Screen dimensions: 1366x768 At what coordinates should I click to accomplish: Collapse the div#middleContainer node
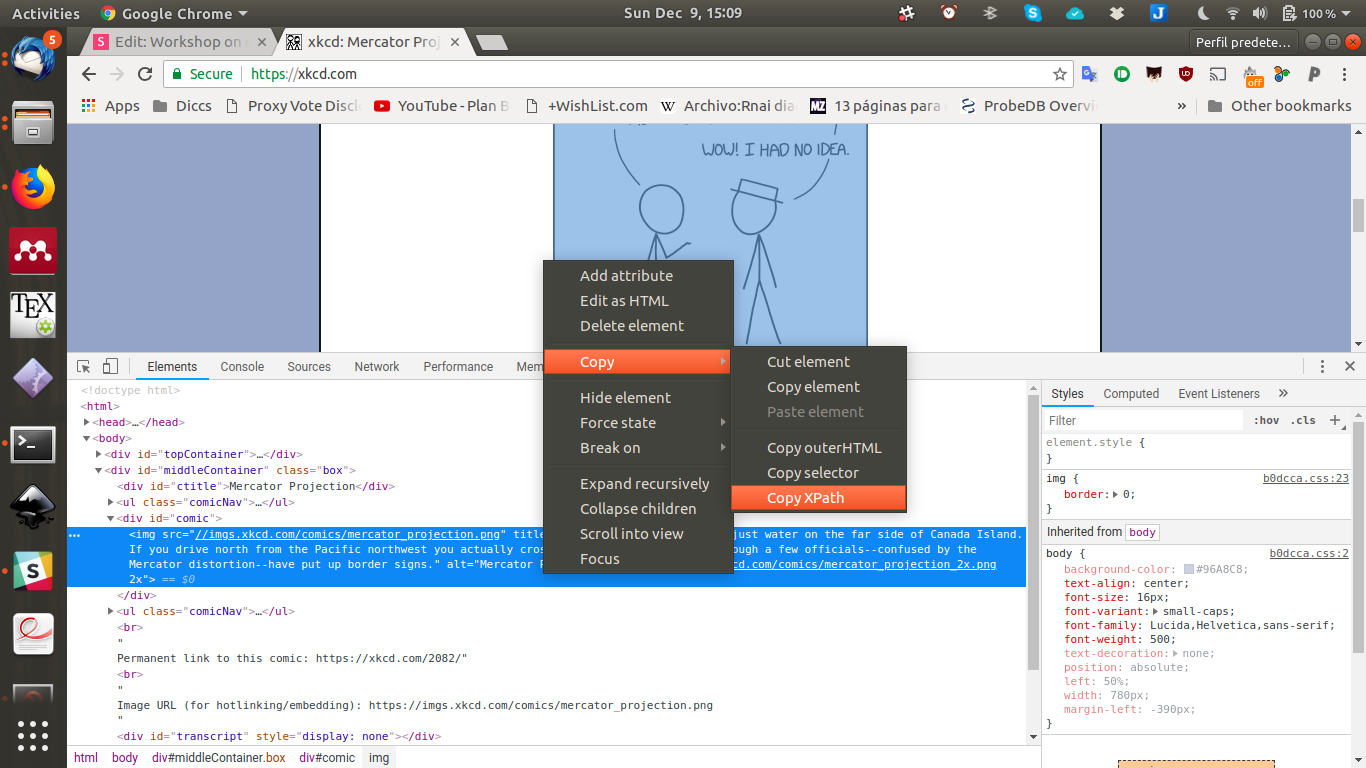[x=99, y=470]
